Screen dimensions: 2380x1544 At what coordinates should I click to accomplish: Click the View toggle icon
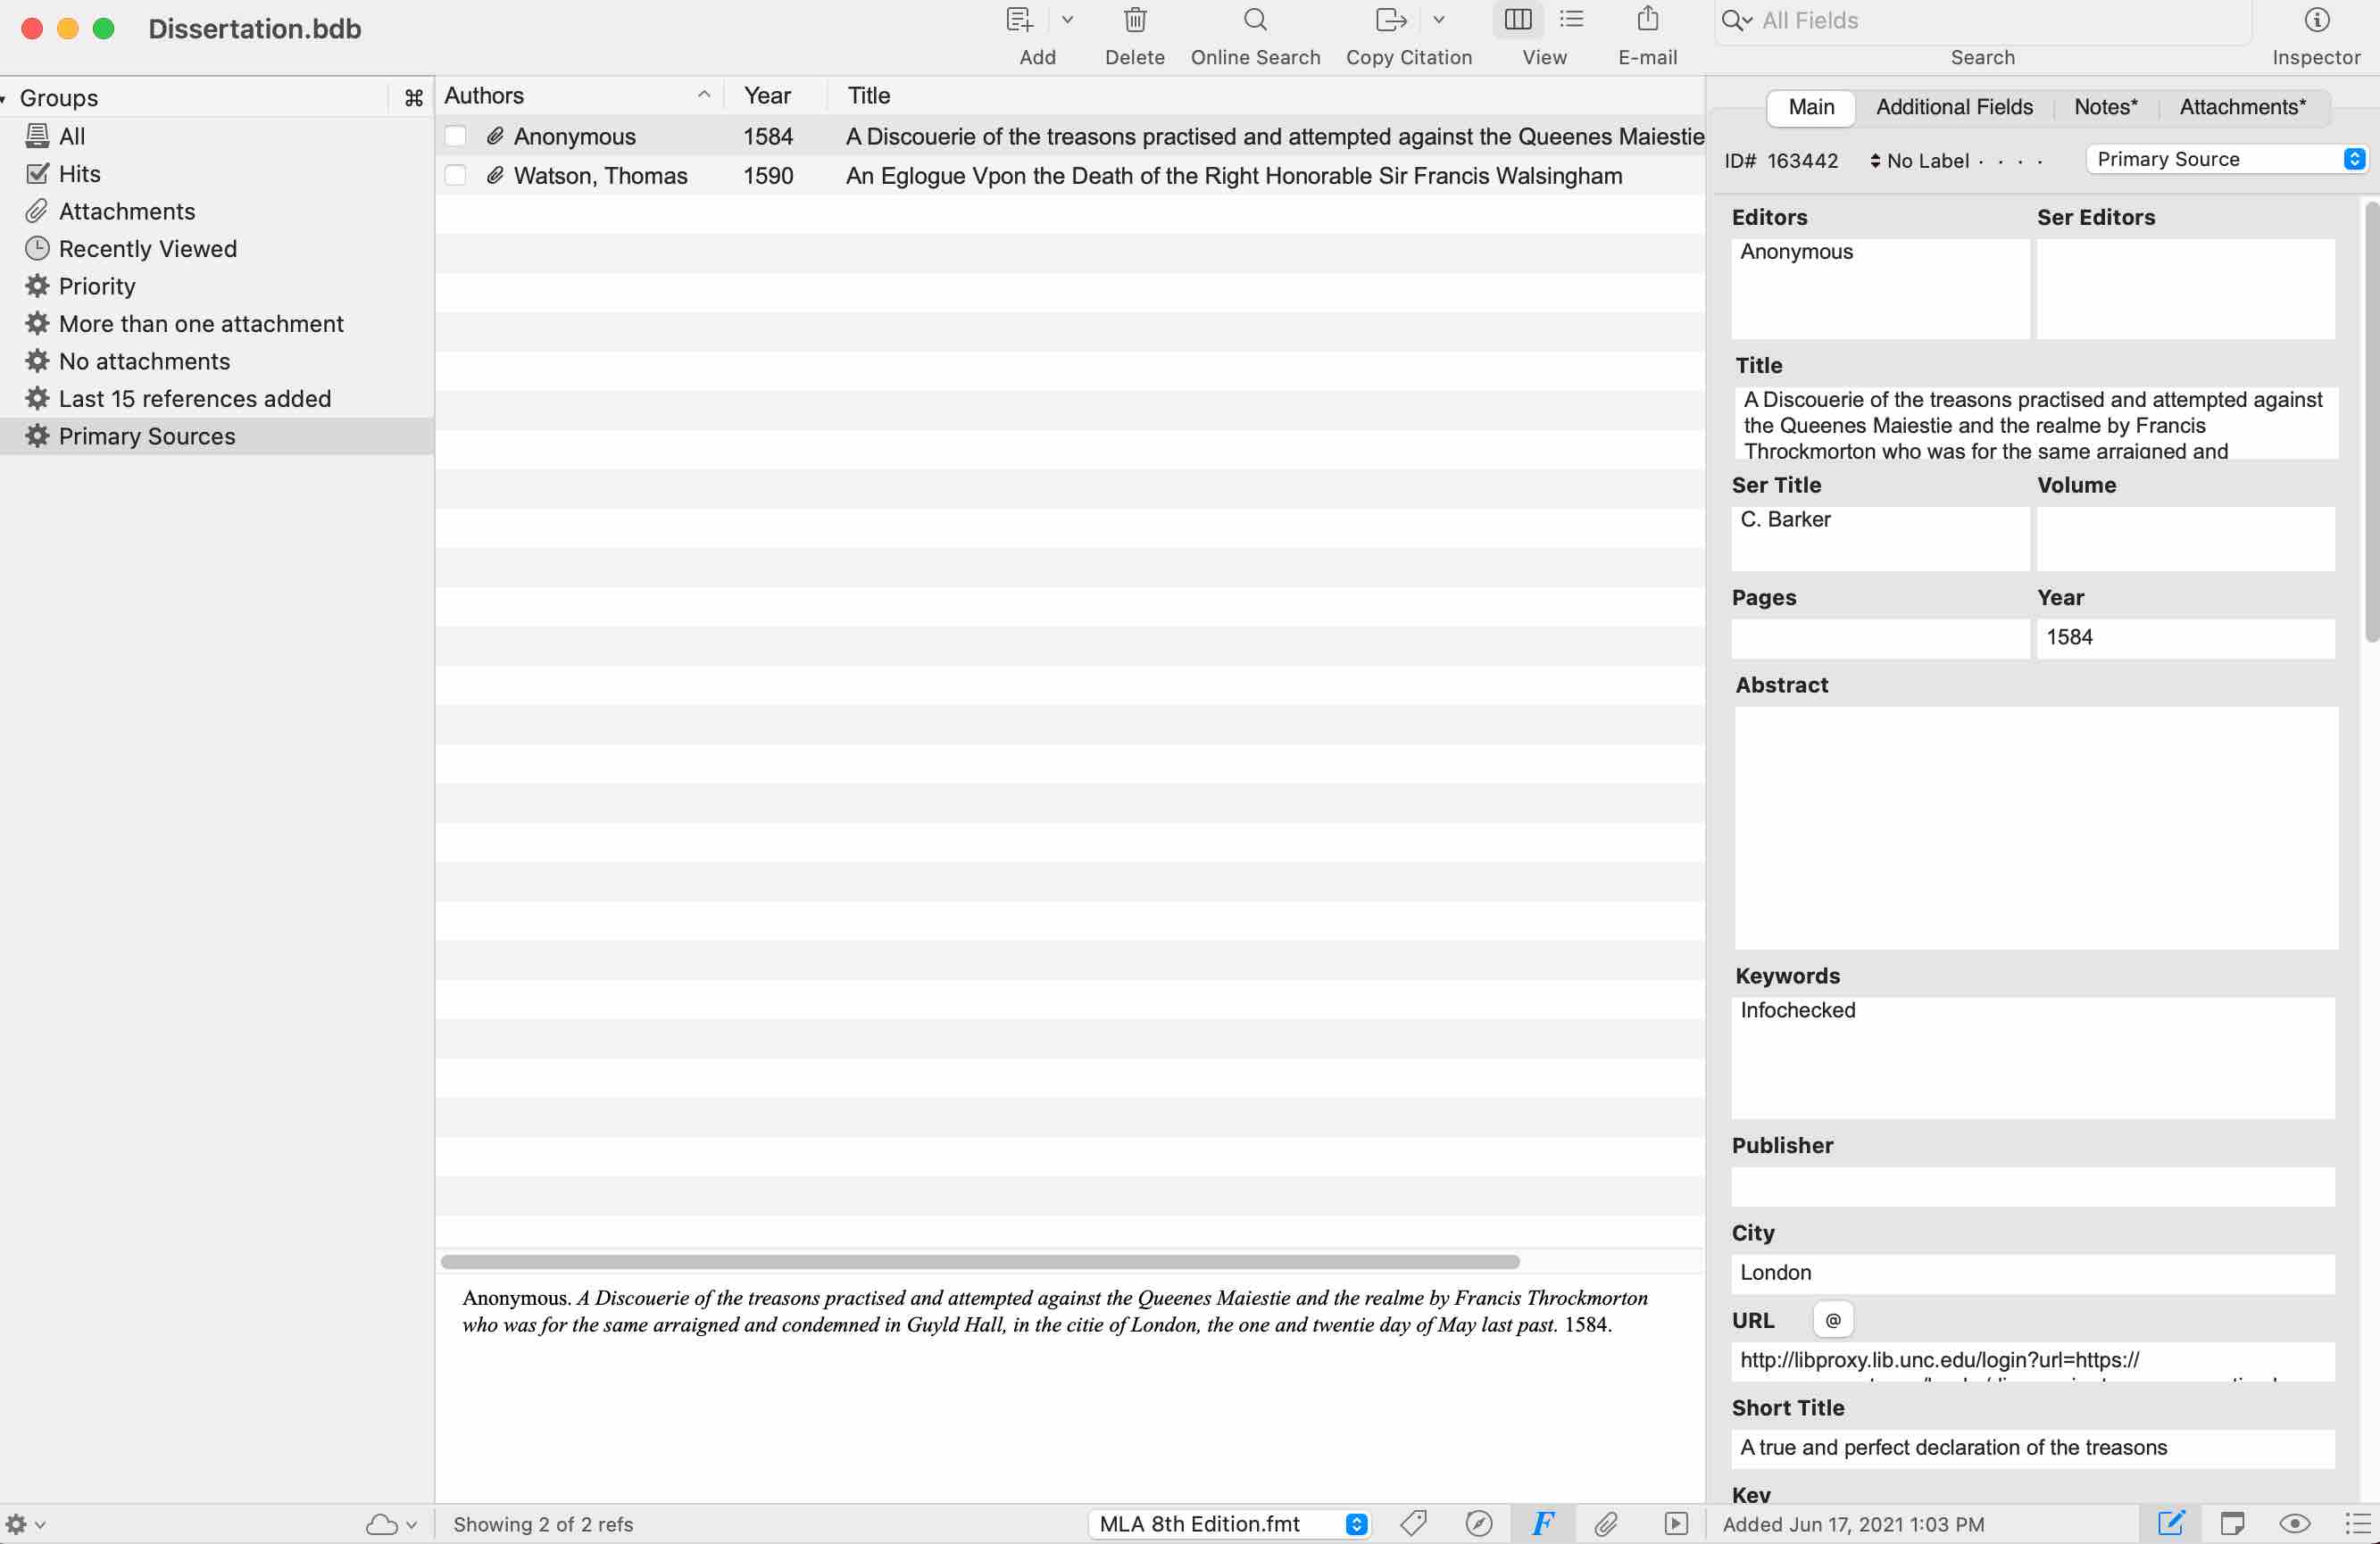click(1516, 19)
